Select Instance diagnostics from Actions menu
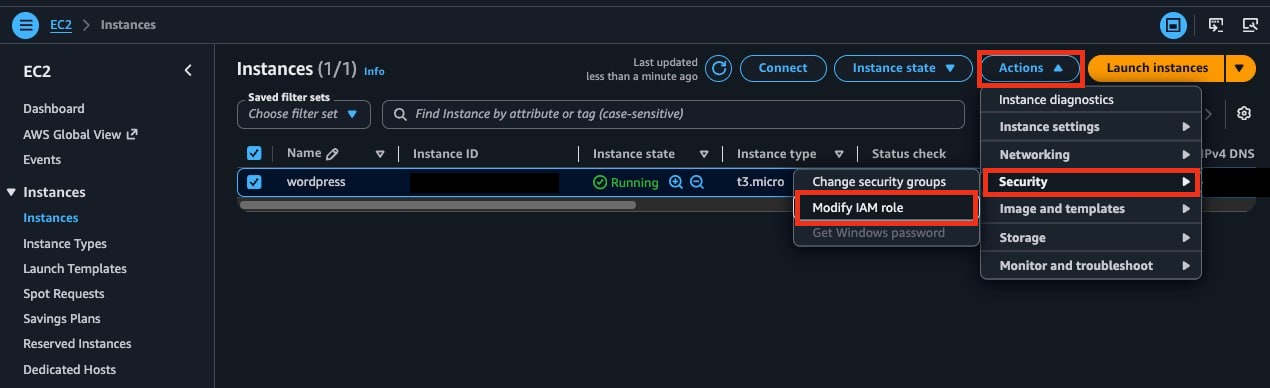 [x=1091, y=99]
